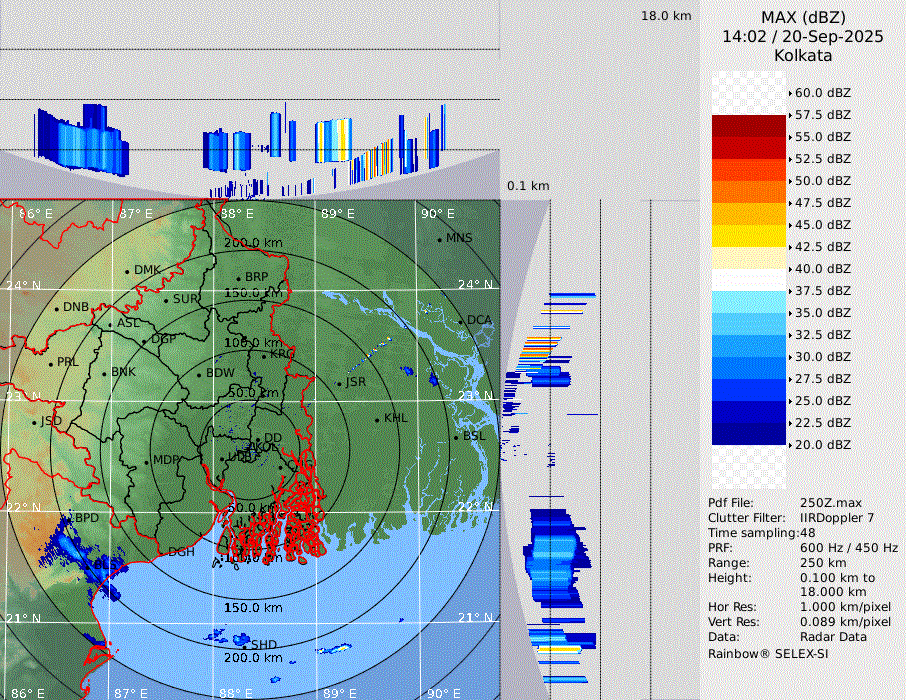This screenshot has width=906, height=700.
Task: Select the yellow swatch below 45.0 dBZ
Action: click(749, 236)
